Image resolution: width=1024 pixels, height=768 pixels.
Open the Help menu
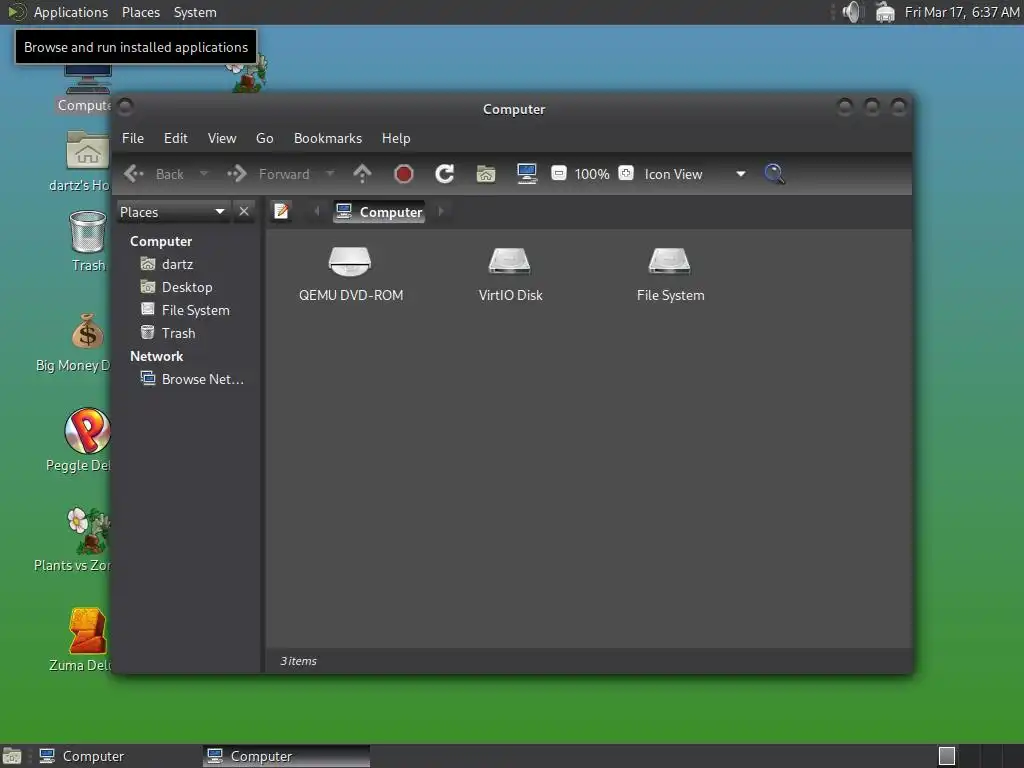click(396, 138)
